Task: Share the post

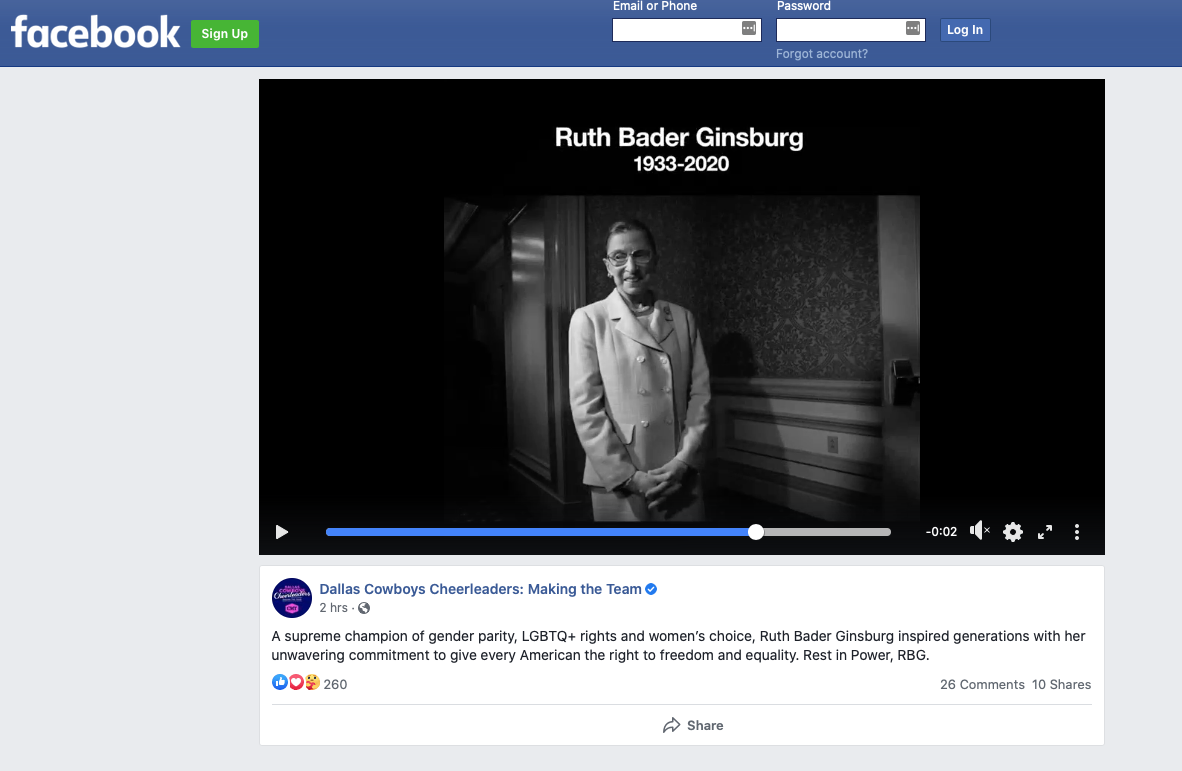Action: point(693,725)
